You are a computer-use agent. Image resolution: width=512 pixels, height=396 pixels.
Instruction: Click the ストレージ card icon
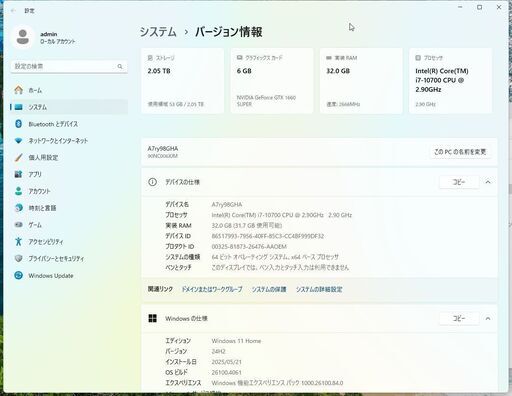pos(150,58)
